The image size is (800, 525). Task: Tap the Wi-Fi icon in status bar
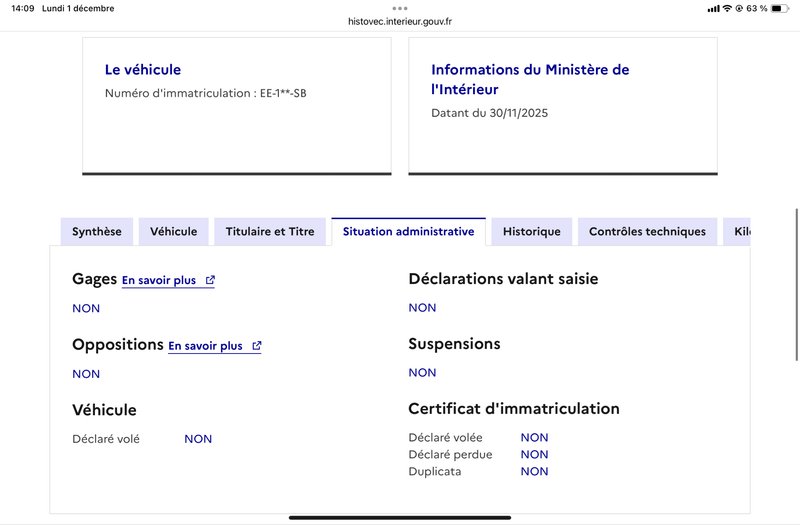point(727,8)
